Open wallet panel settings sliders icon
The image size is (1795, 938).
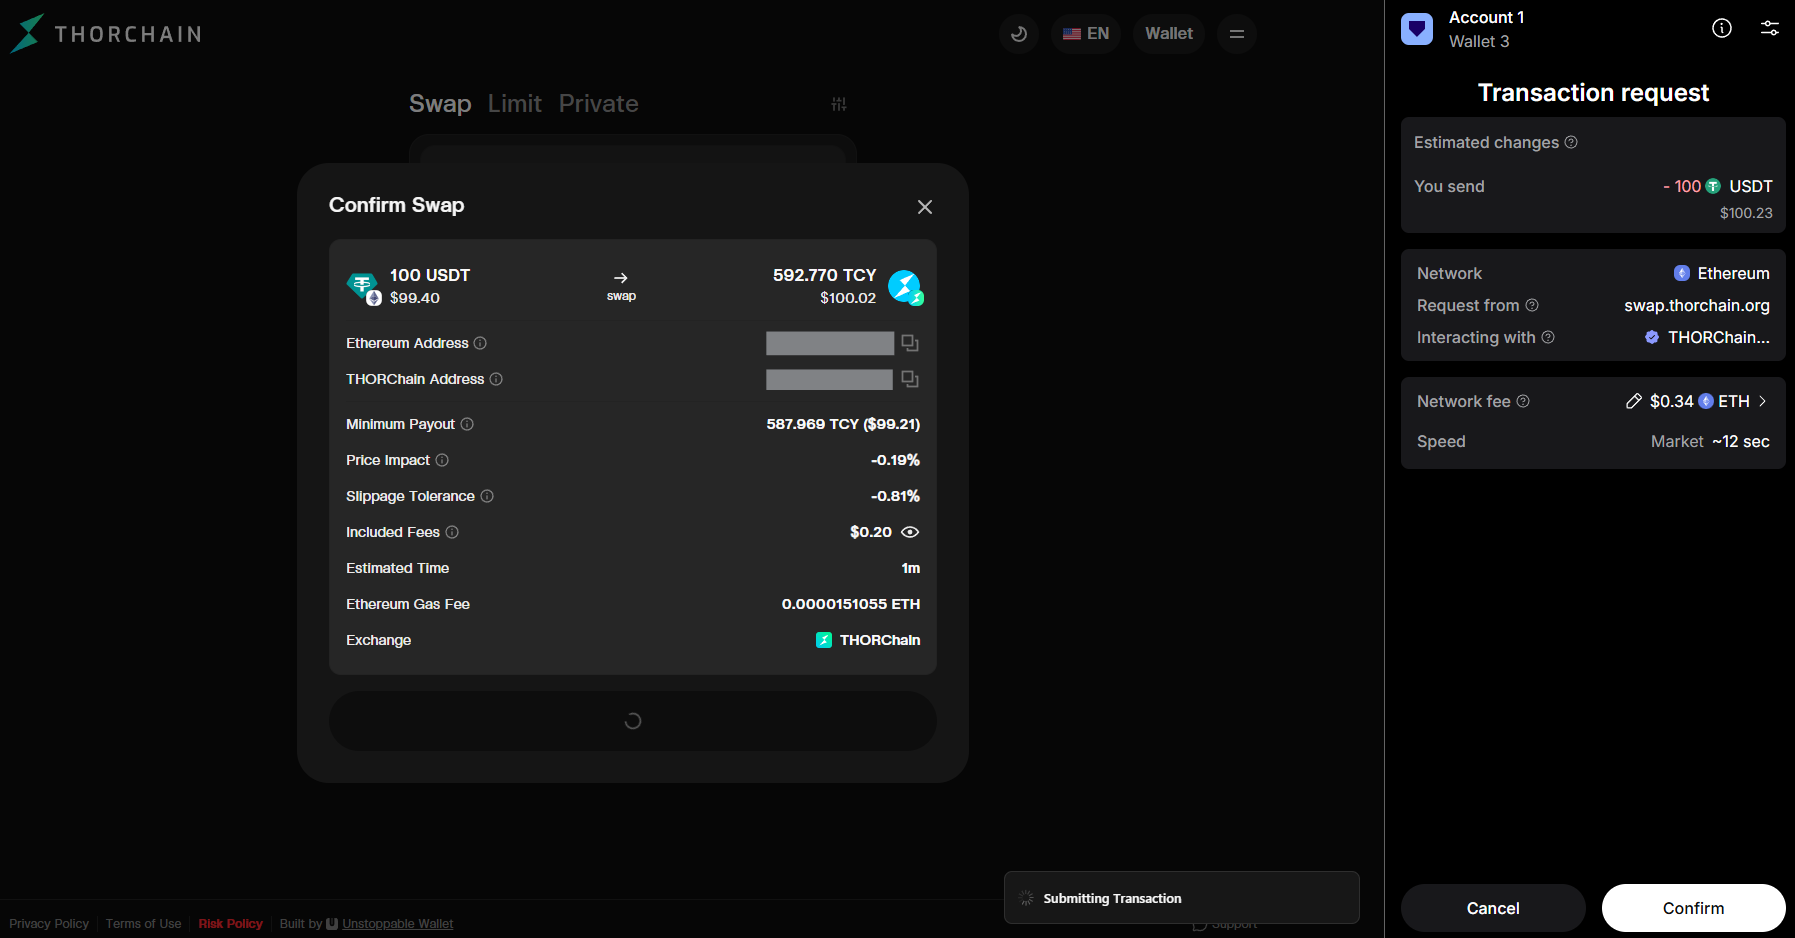[x=1770, y=28]
